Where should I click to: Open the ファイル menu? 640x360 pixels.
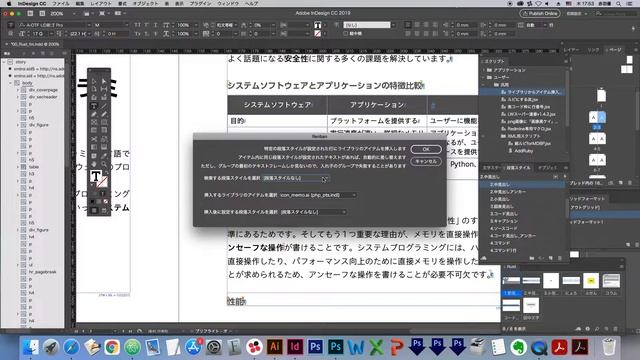tap(61, 4)
